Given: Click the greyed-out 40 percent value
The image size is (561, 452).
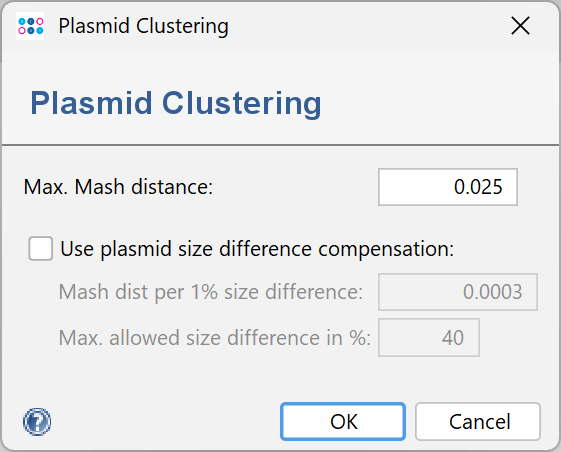Looking at the screenshot, I should pyautogui.click(x=453, y=337).
